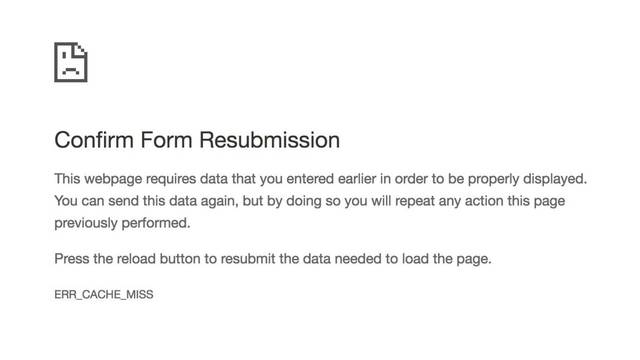Click the Press the reload button sentence
Screen dimensions: 640x360
tap(273, 259)
